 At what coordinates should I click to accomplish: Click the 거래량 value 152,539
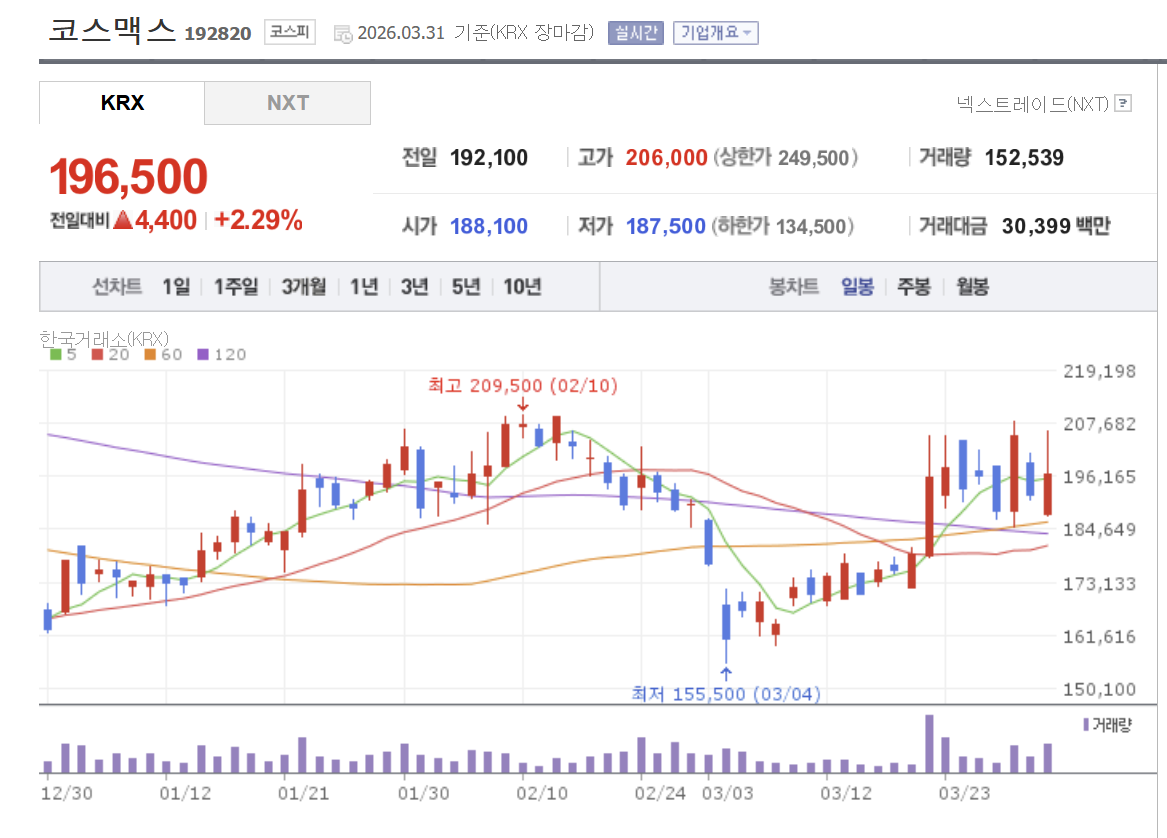pyautogui.click(x=1024, y=158)
